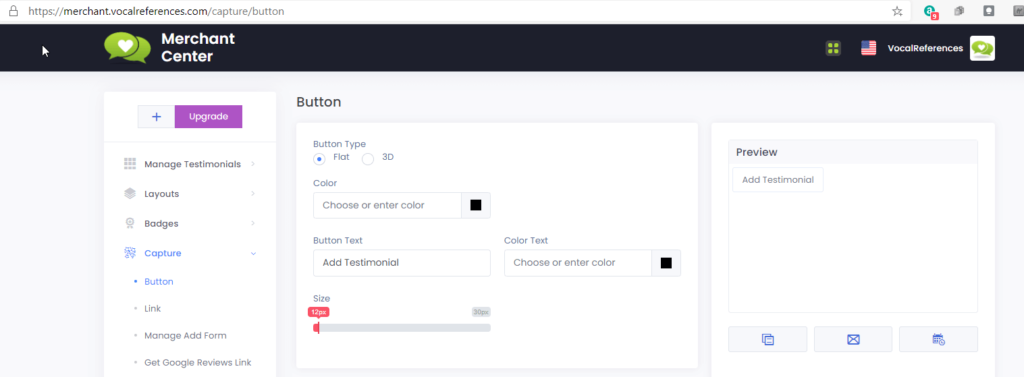Open Manage Testimonials in sidebar
Image resolution: width=1024 pixels, height=377 pixels.
point(193,164)
